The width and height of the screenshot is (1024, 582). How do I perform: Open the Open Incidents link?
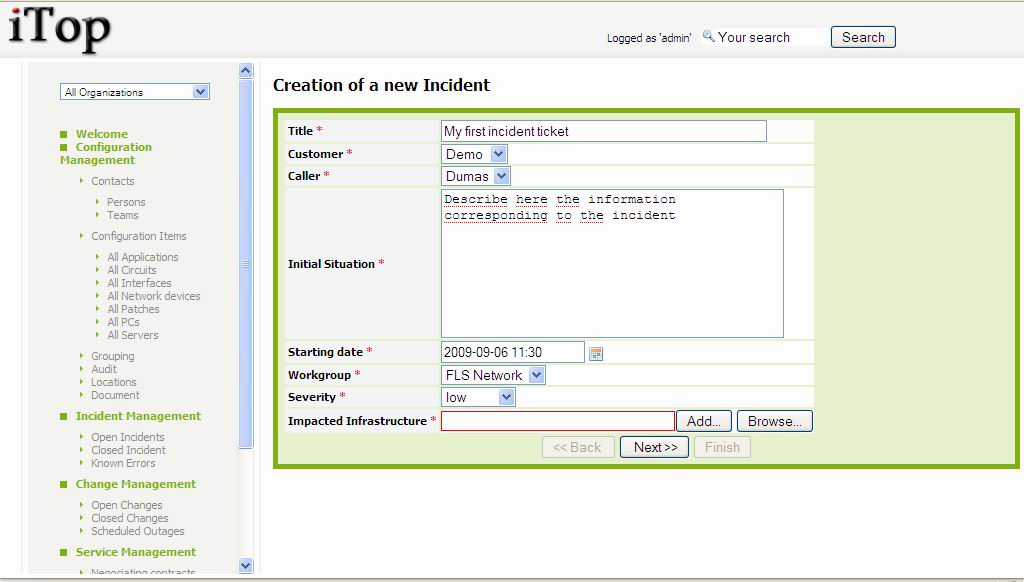127,437
